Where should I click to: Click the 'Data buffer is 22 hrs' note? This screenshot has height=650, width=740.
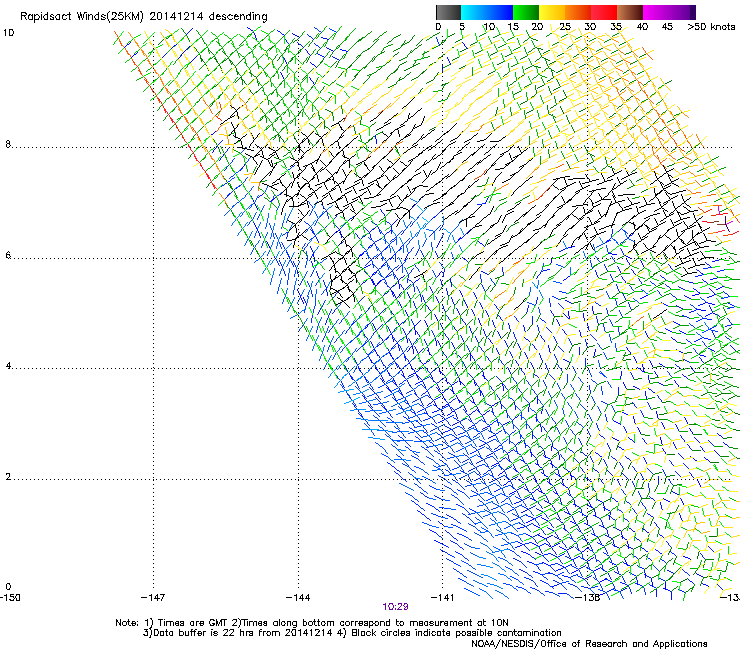tap(204, 633)
